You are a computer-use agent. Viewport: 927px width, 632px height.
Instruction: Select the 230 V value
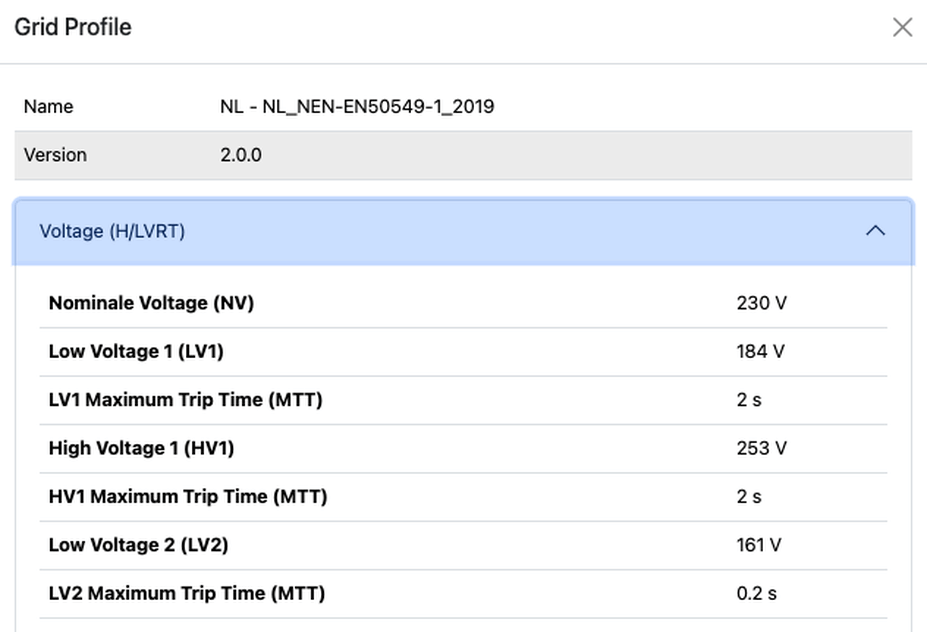[761, 303]
